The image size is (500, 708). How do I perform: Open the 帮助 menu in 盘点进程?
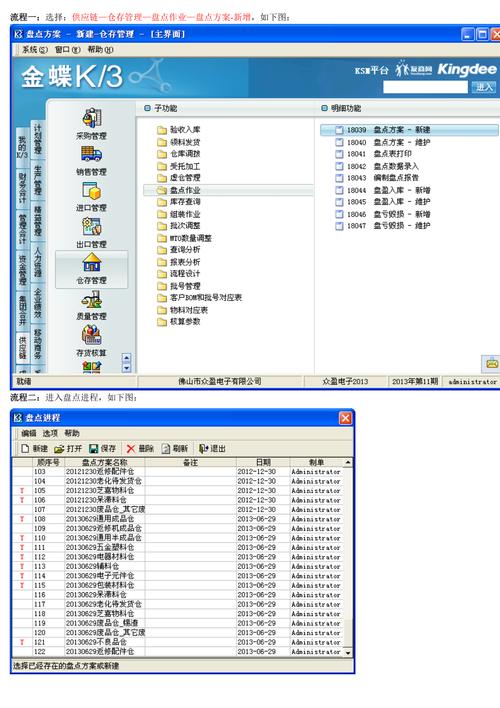pos(72,433)
